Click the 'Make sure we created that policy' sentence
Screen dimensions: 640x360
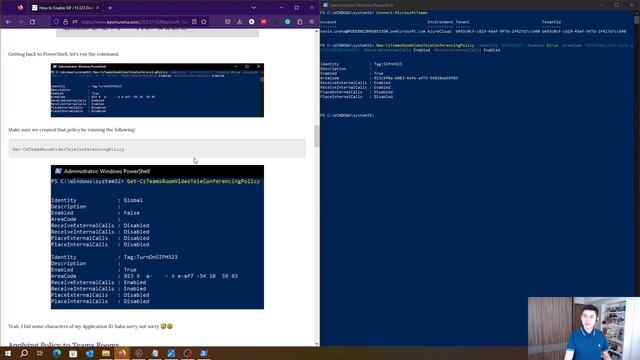72,130
